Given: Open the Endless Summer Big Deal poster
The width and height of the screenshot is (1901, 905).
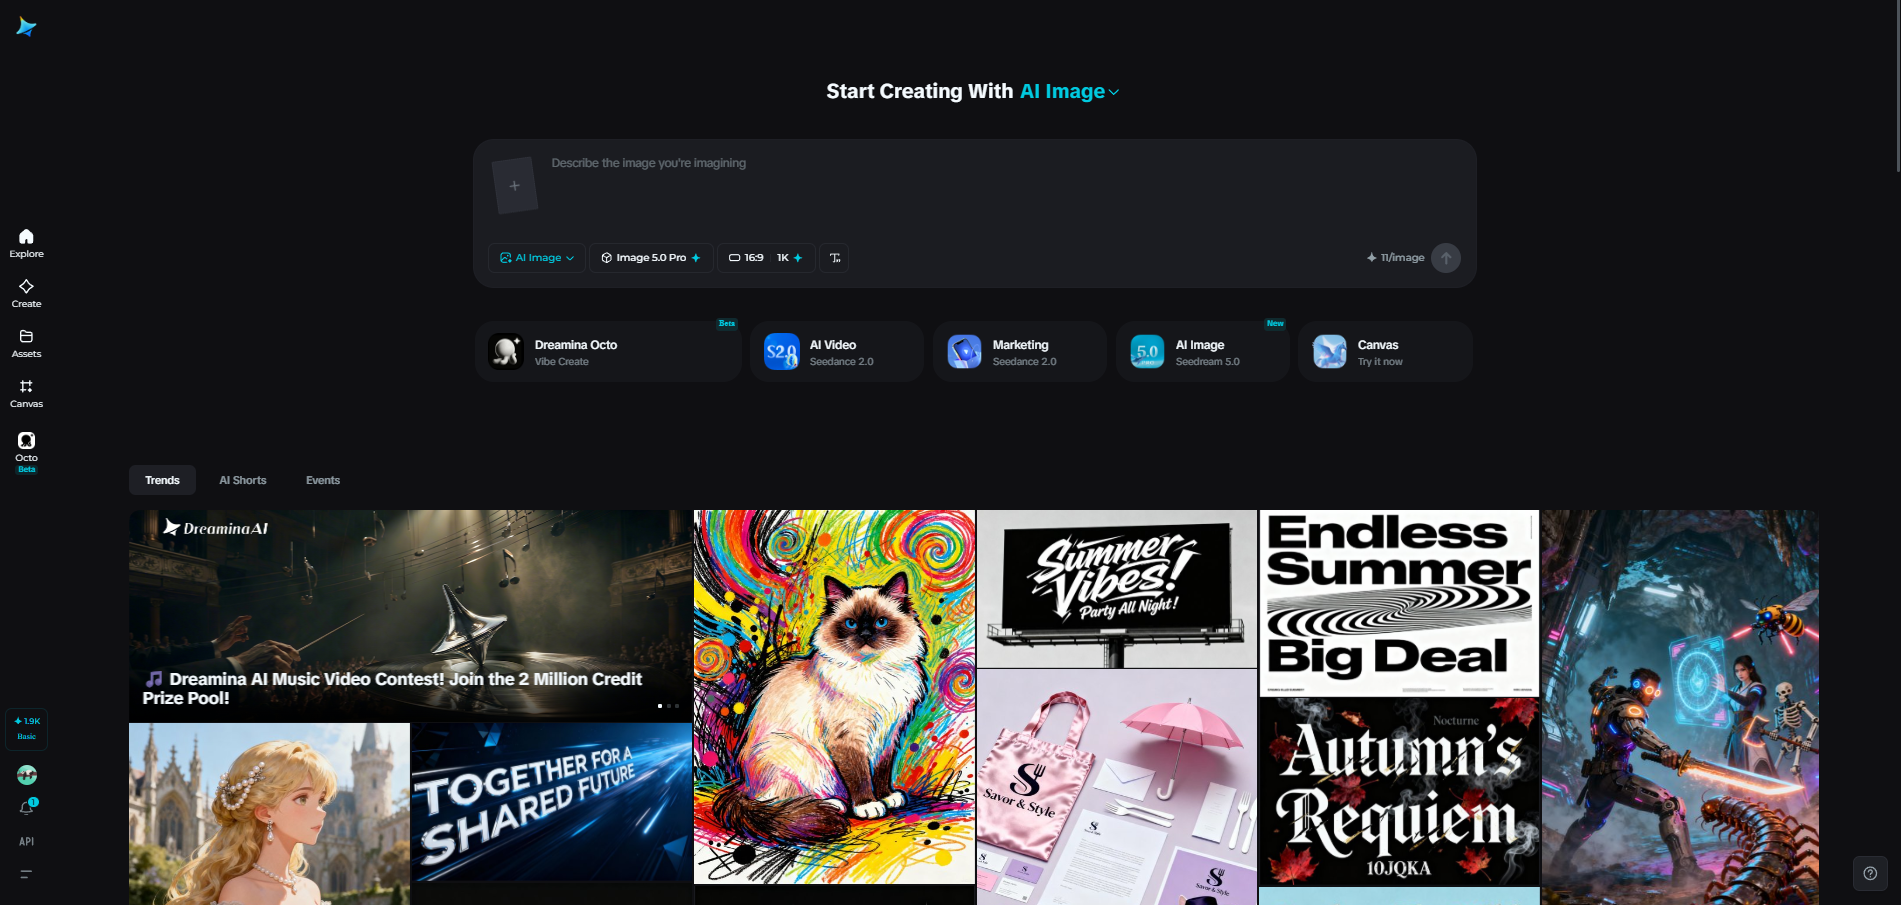Looking at the screenshot, I should click(x=1399, y=603).
